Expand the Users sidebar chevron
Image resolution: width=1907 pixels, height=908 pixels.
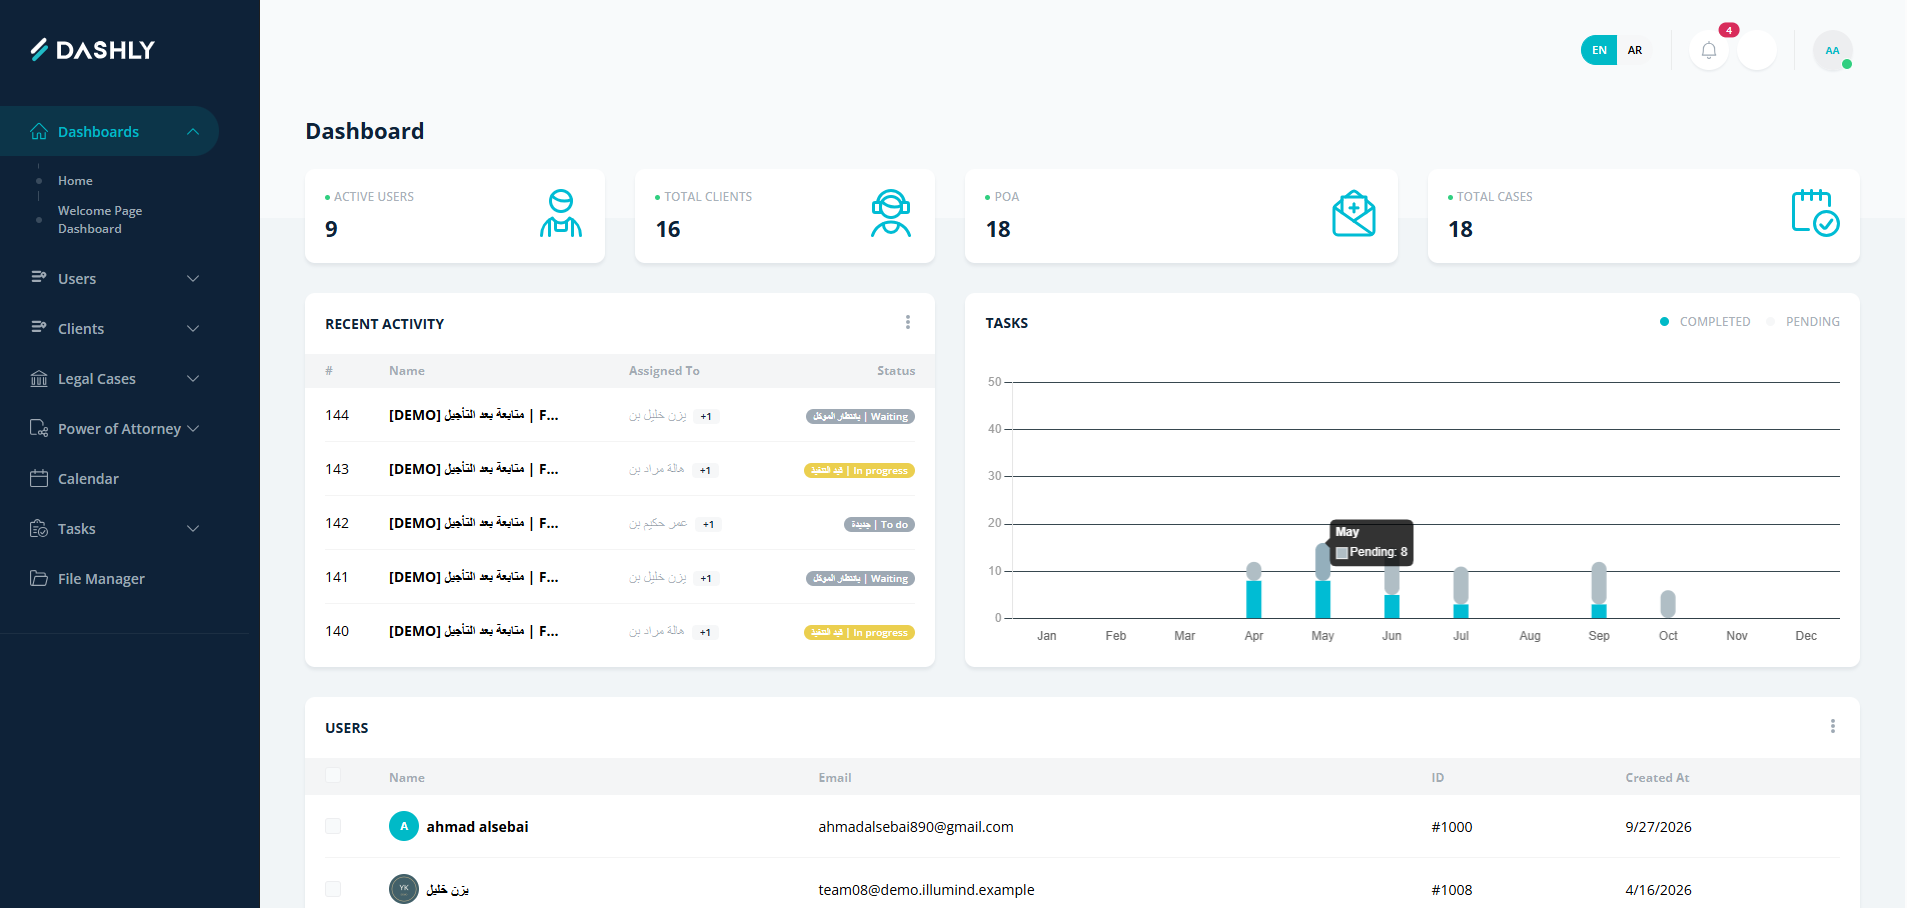tap(193, 278)
